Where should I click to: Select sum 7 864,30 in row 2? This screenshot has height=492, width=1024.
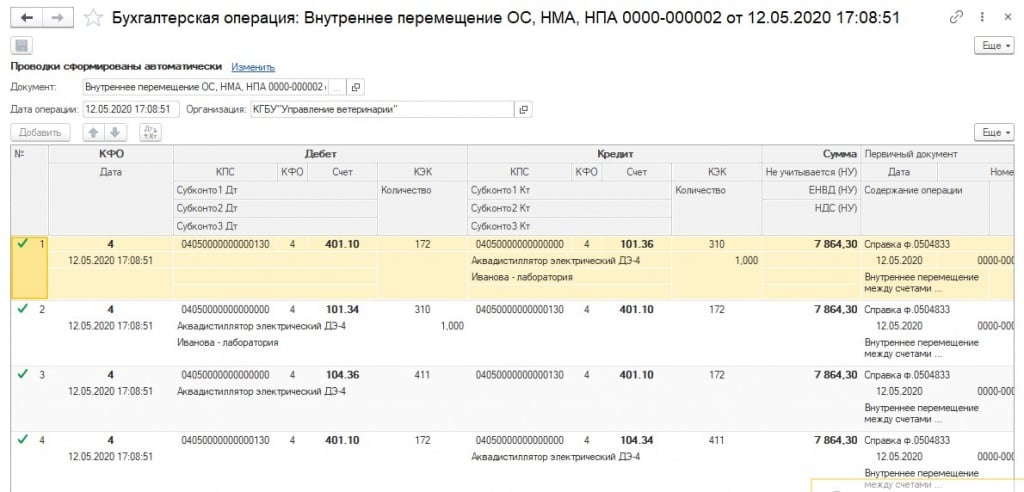835,309
